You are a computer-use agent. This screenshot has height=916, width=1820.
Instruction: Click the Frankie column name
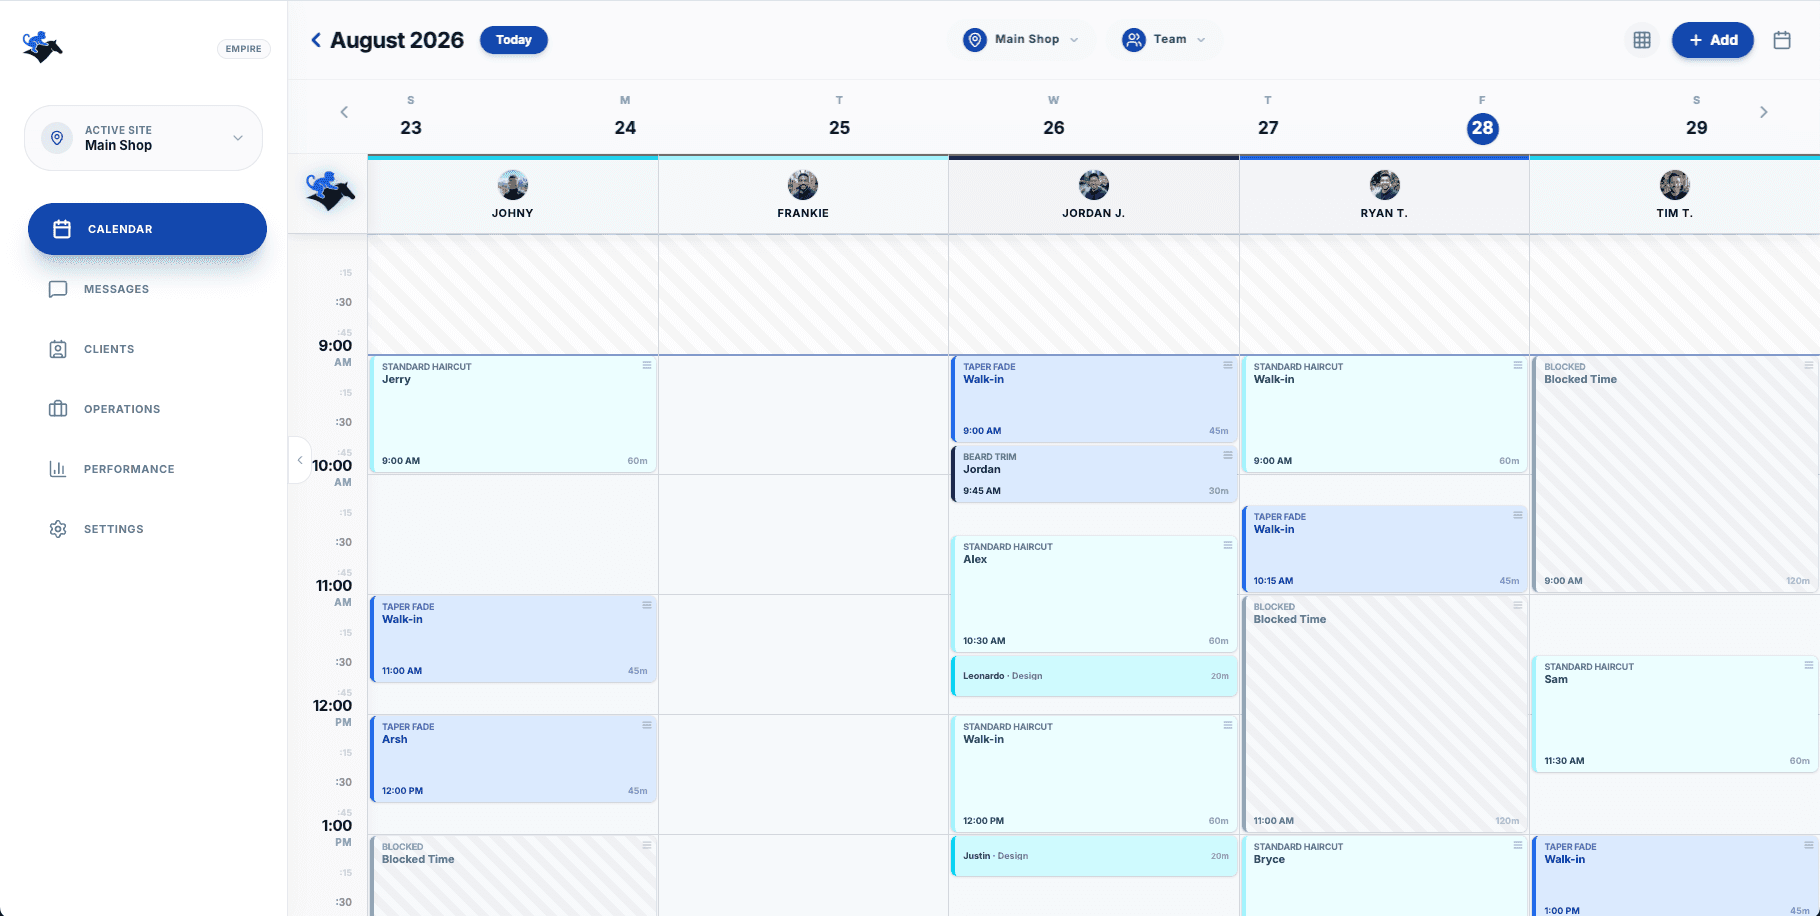pos(803,213)
